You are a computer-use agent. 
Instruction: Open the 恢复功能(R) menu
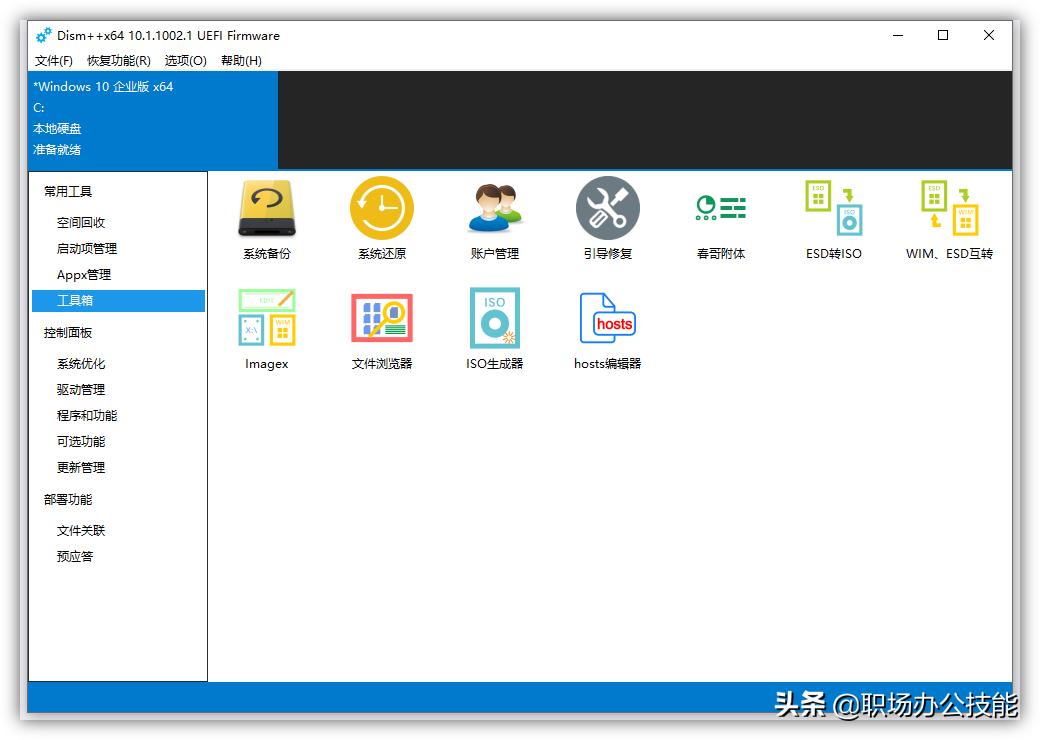tap(117, 60)
